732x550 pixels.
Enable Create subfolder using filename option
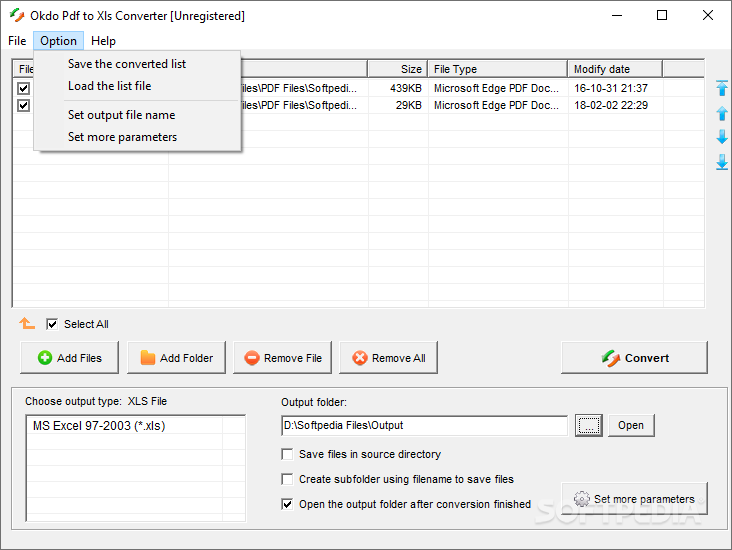coord(287,479)
